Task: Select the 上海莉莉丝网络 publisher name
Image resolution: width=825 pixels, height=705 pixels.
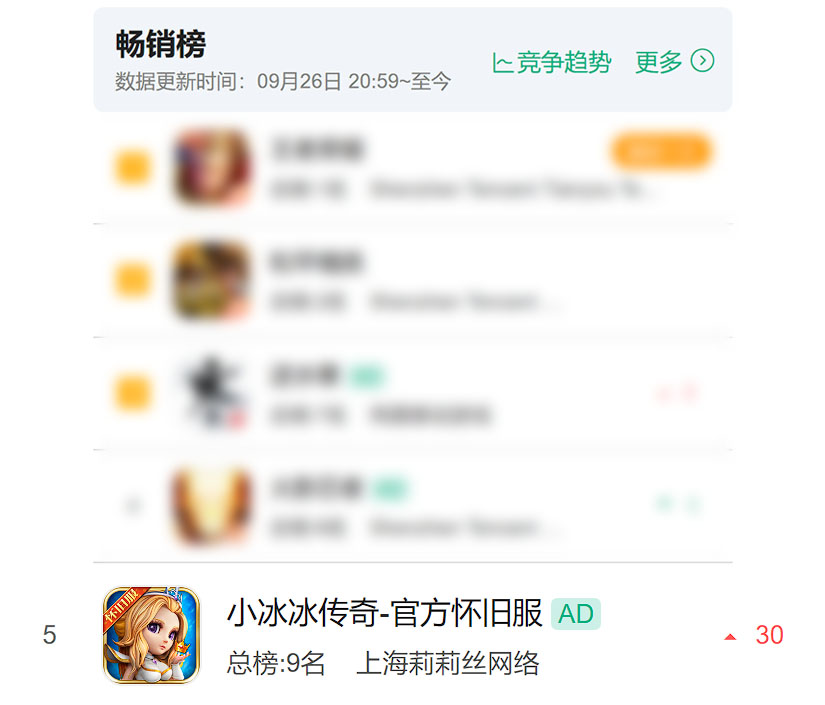Action: coord(448,663)
